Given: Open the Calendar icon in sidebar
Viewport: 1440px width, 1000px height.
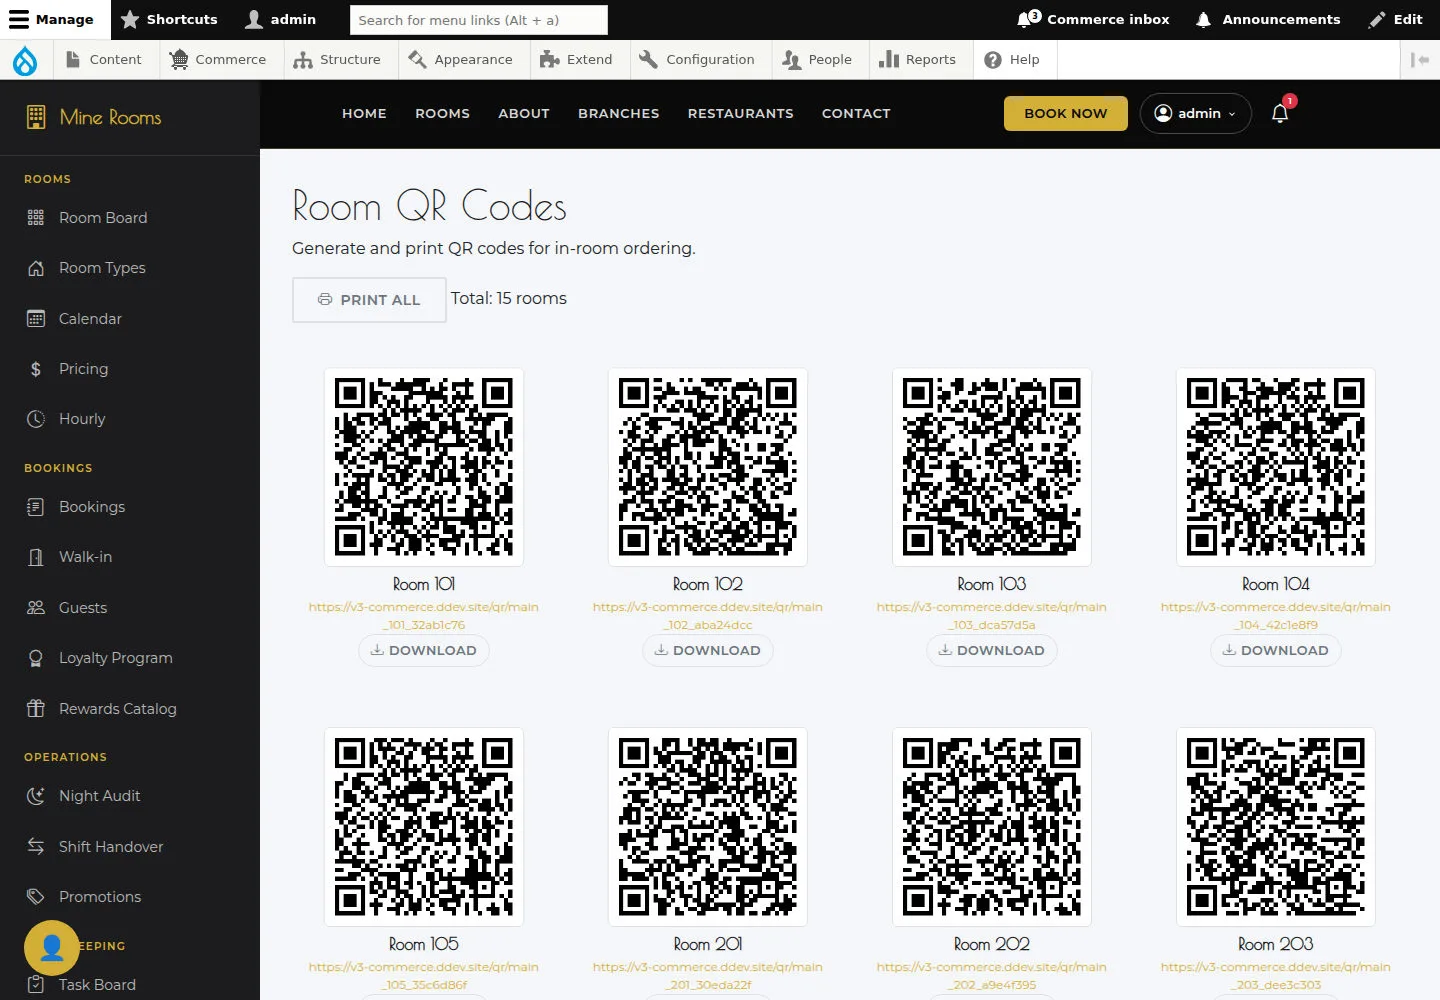Looking at the screenshot, I should pos(36,319).
